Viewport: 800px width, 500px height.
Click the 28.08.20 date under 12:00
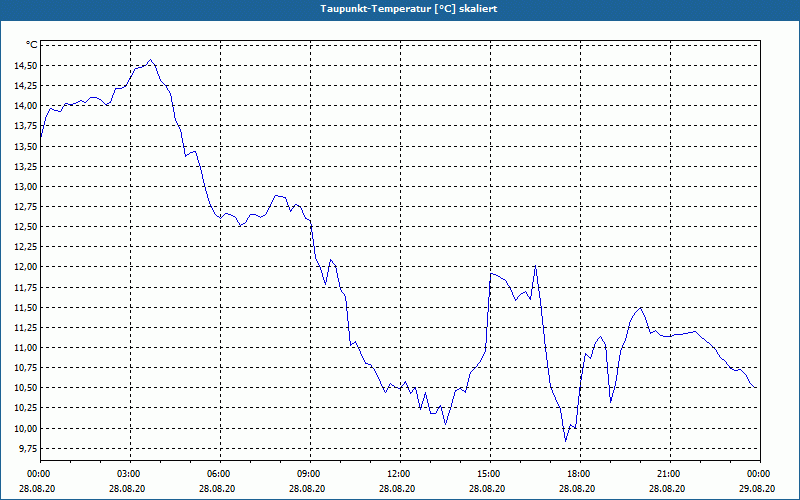coord(397,488)
